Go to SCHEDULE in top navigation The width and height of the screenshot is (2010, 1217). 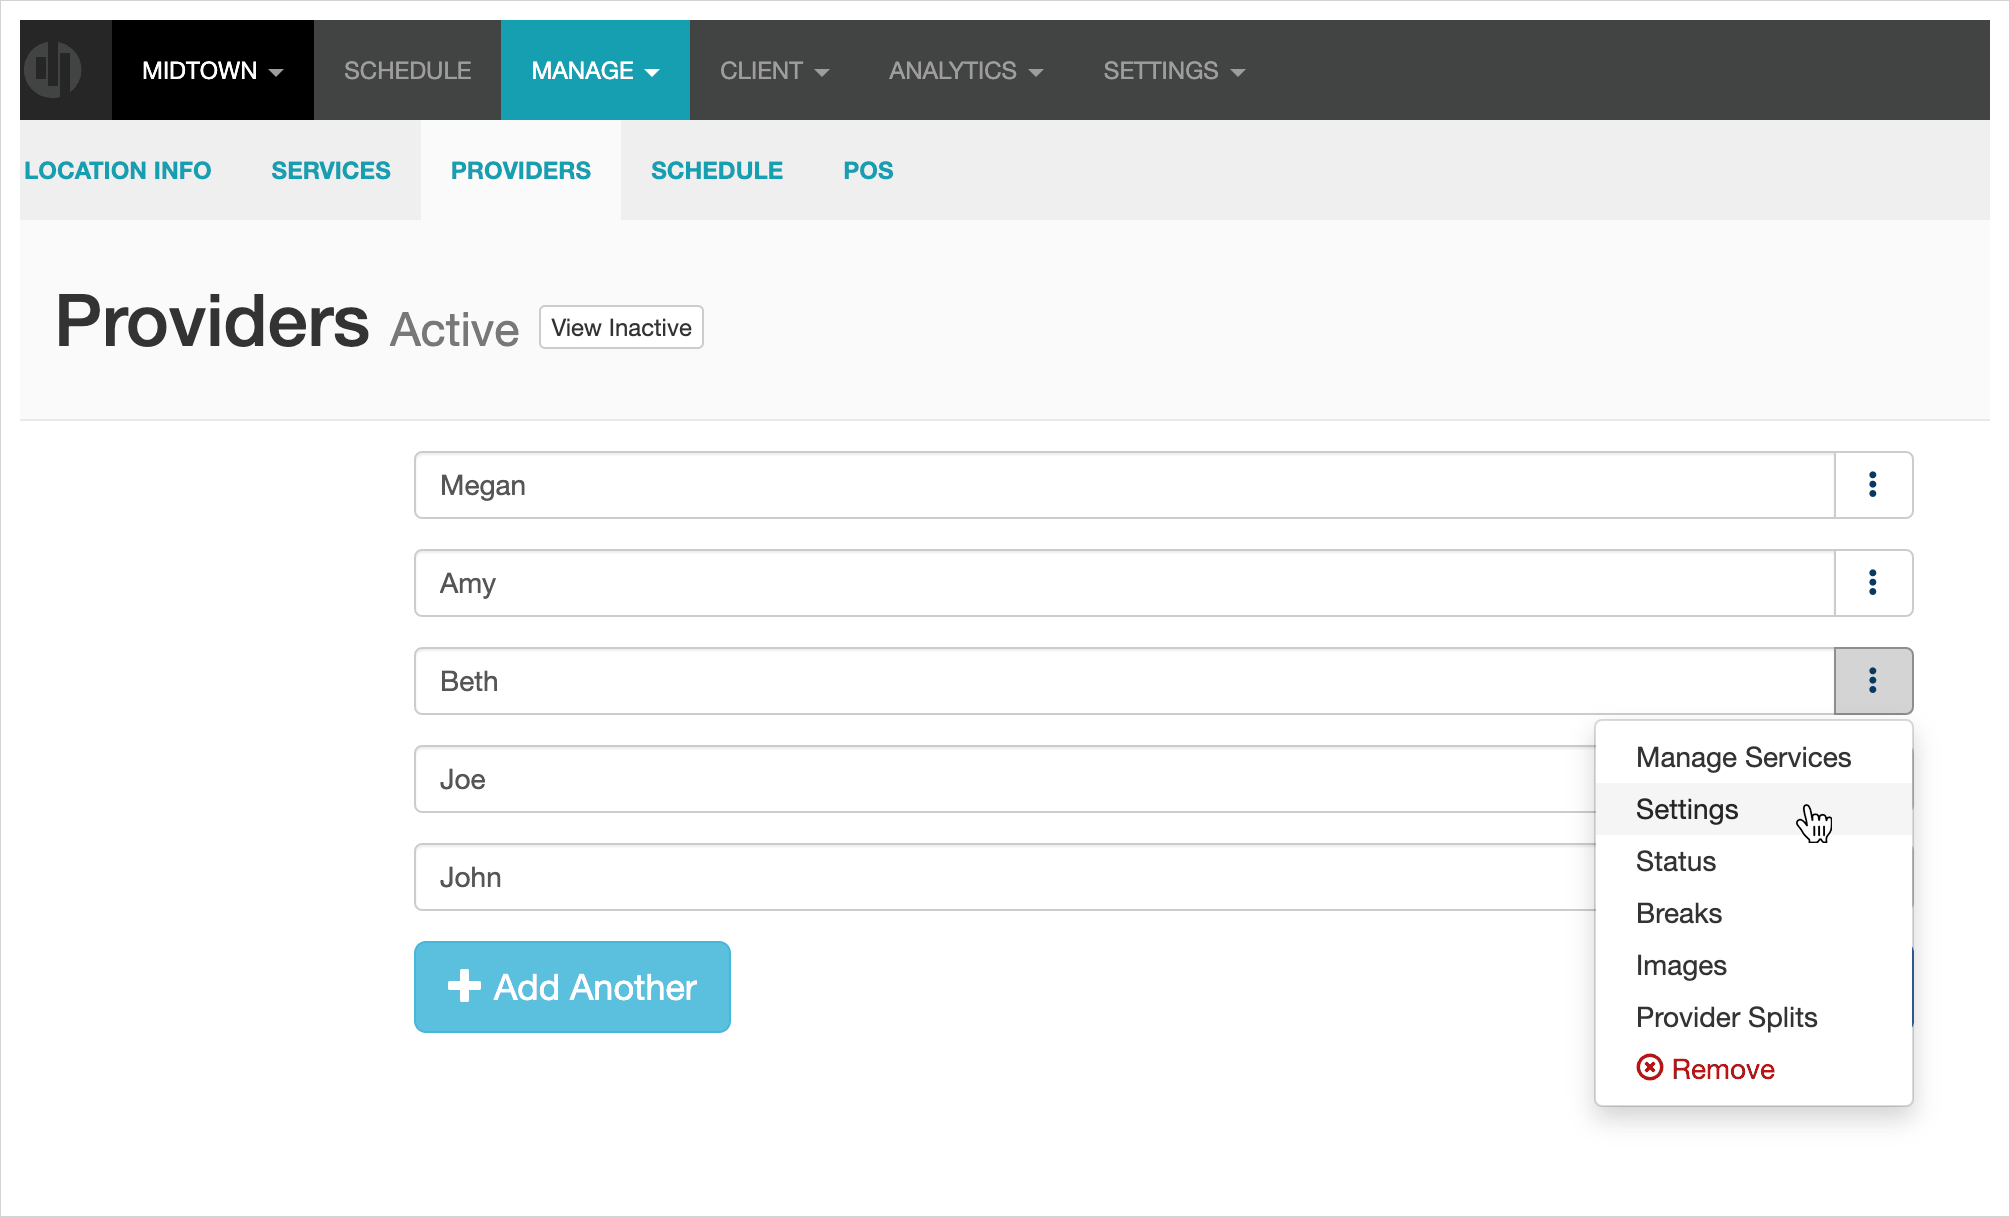pyautogui.click(x=407, y=70)
